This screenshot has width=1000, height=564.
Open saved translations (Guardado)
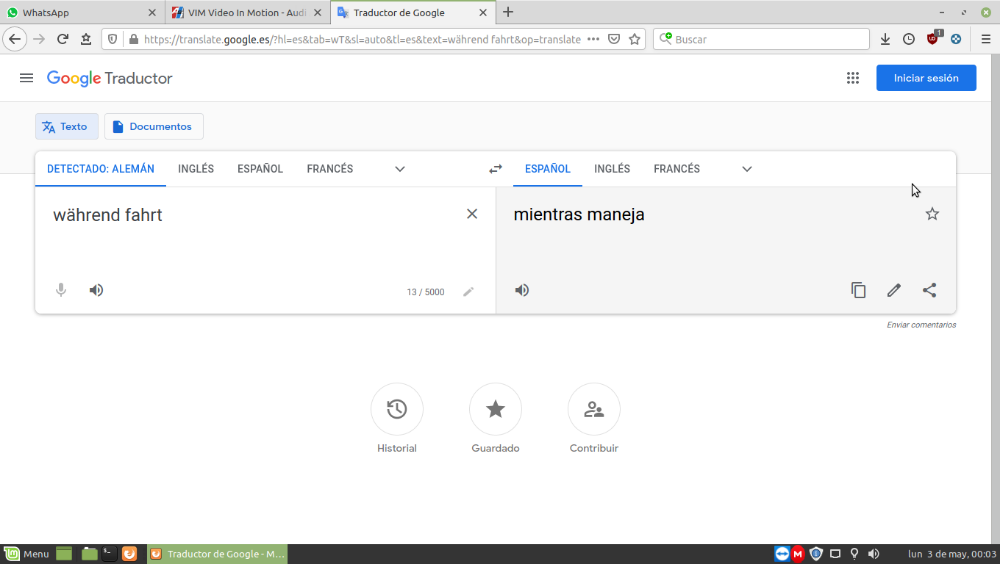click(496, 409)
